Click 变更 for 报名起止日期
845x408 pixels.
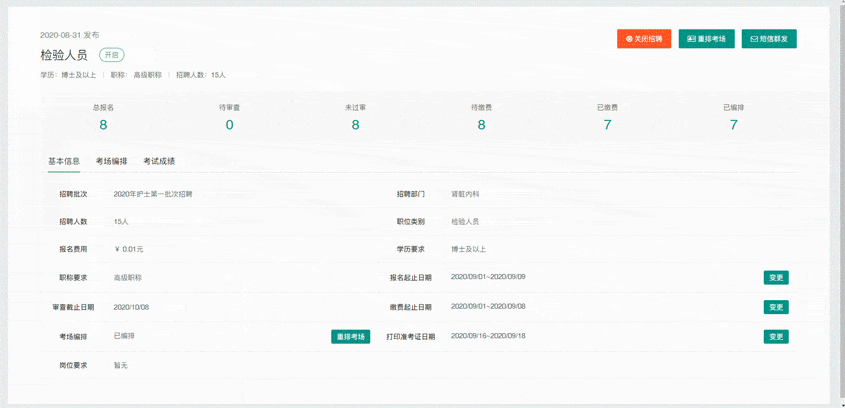[775, 278]
